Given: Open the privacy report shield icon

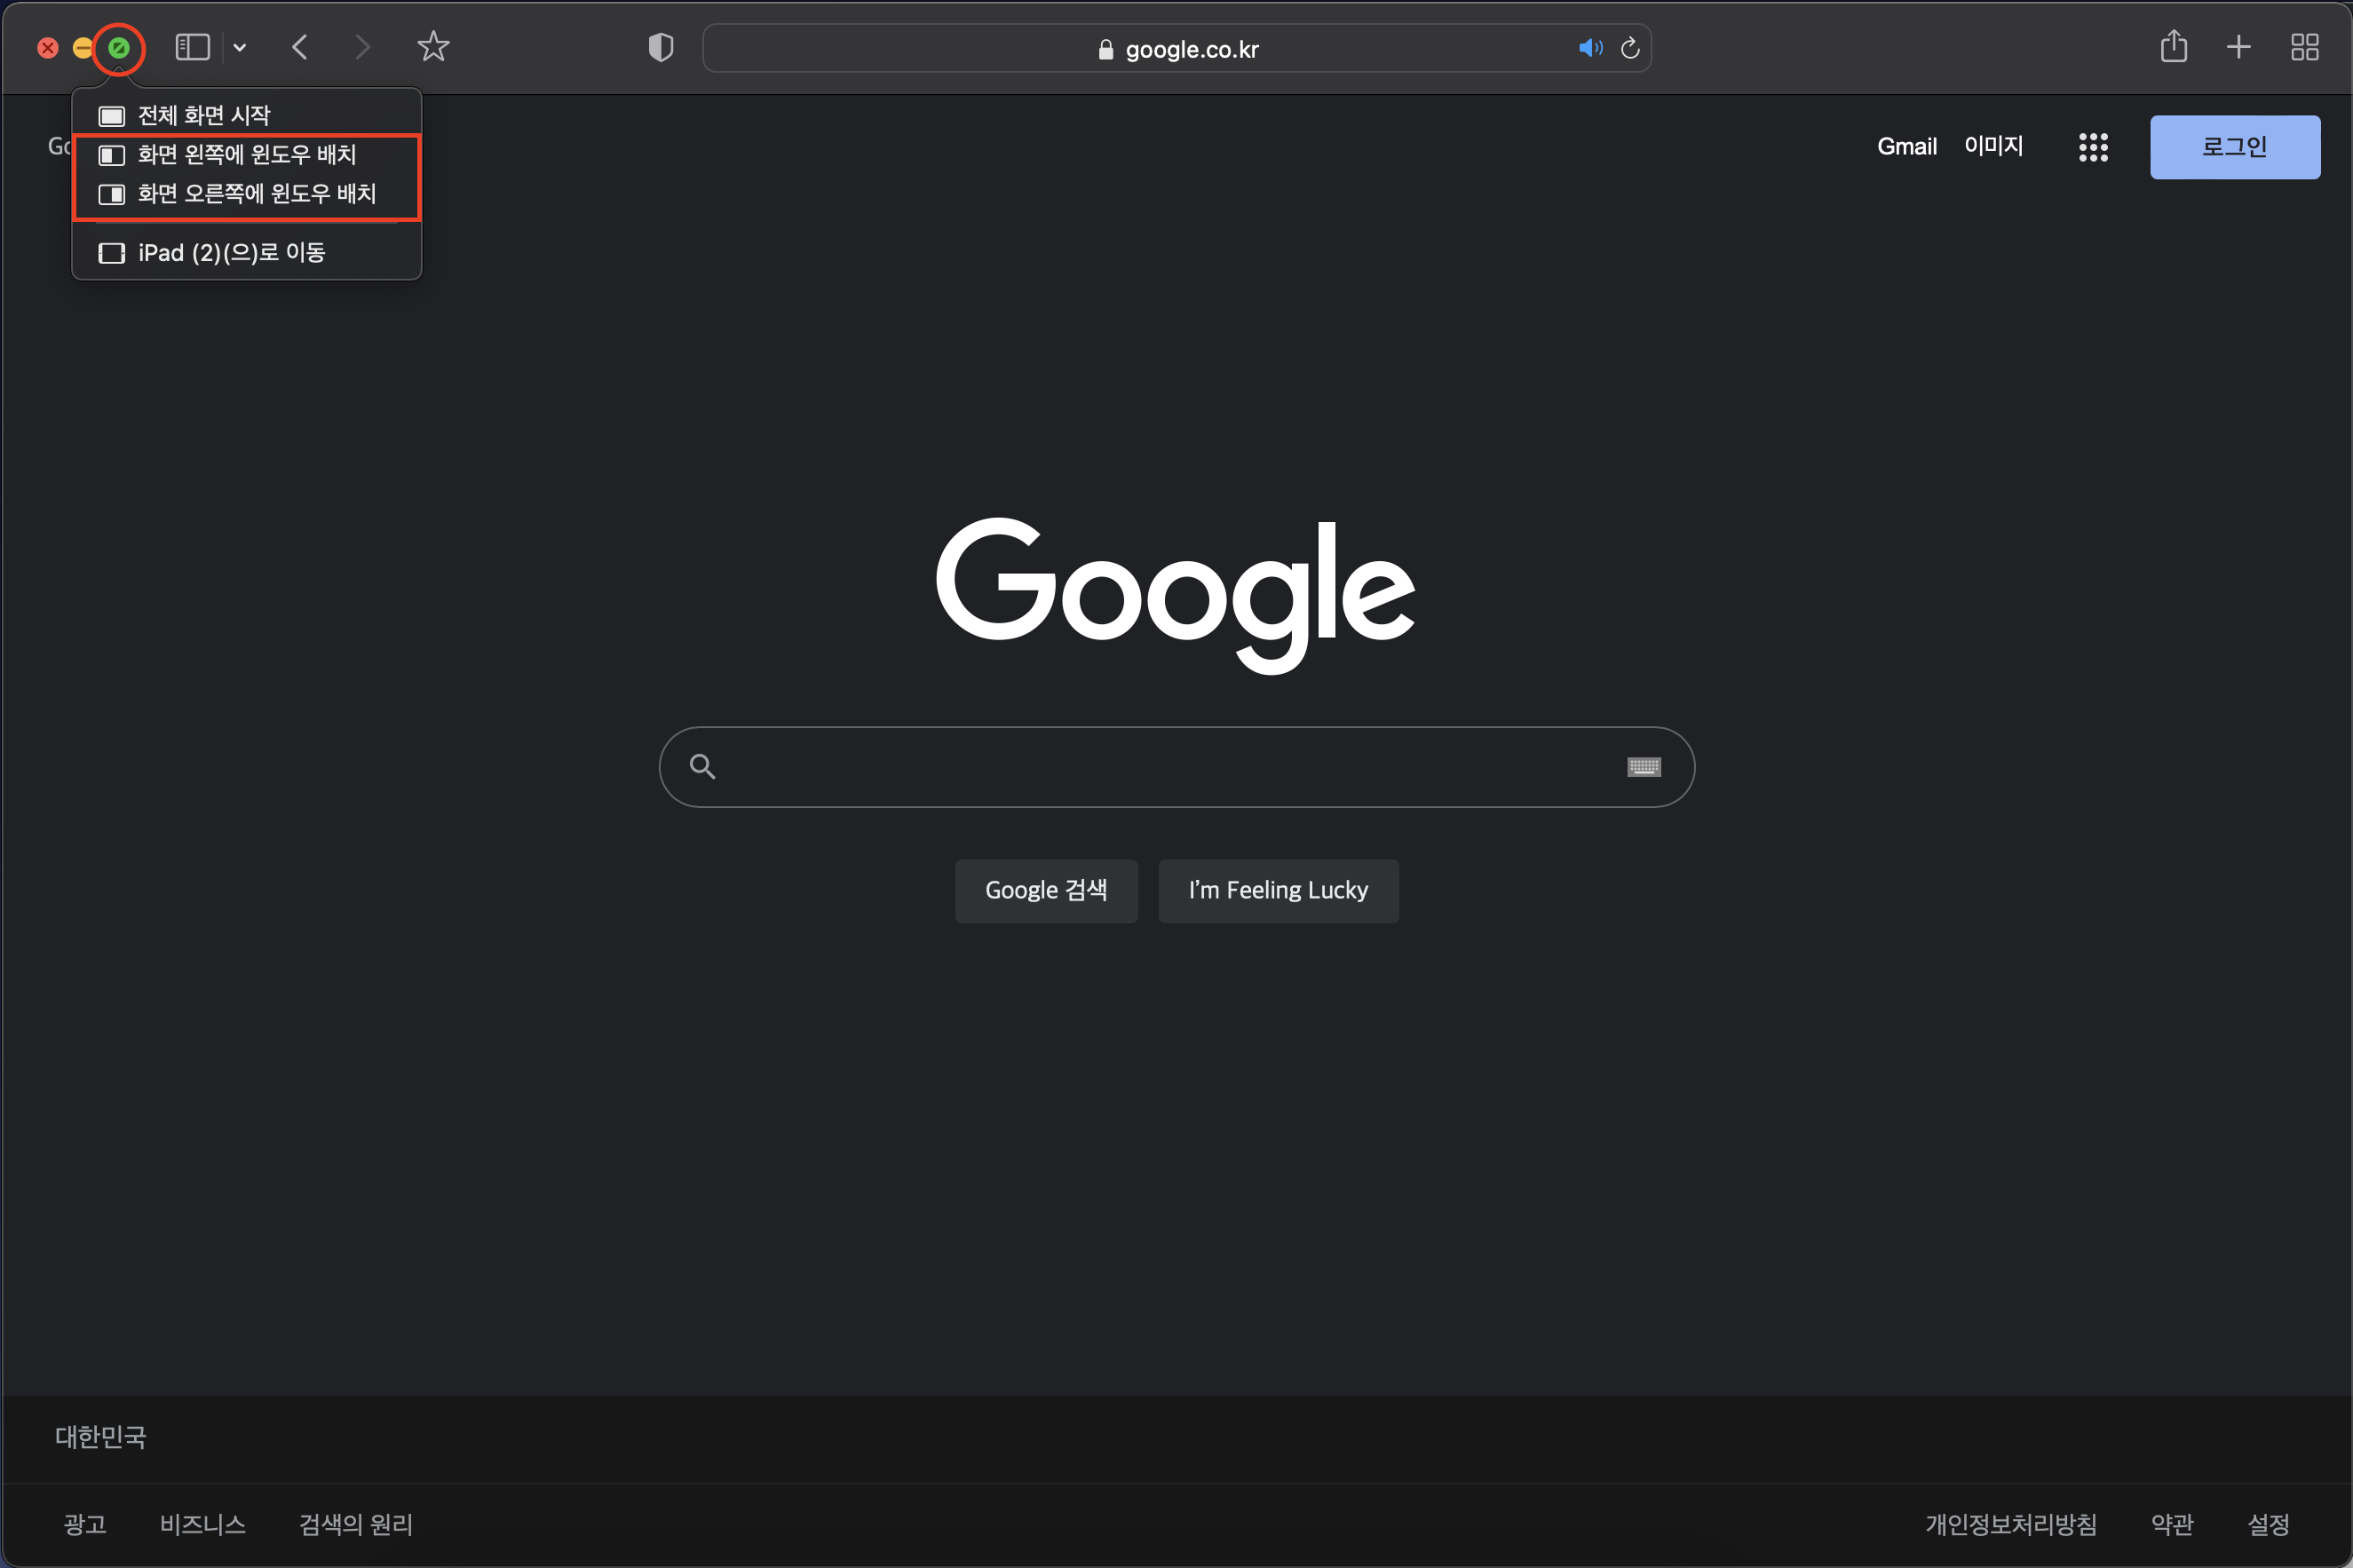Looking at the screenshot, I should [661, 47].
